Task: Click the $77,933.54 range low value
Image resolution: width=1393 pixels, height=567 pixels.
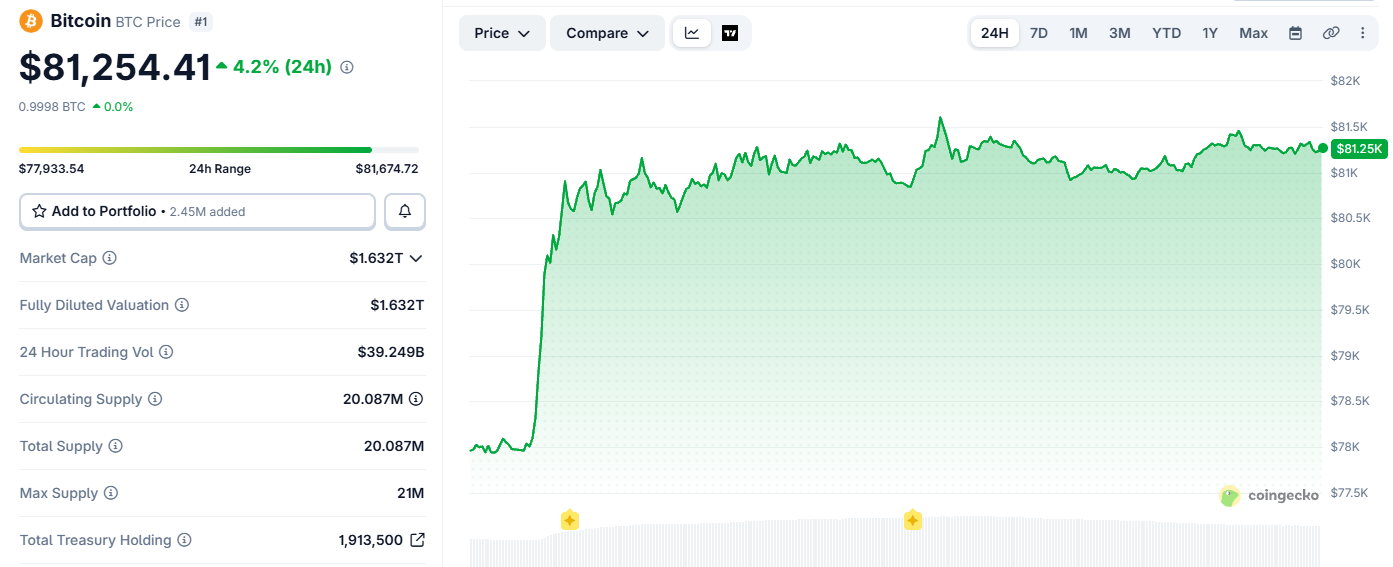Action: coord(52,169)
